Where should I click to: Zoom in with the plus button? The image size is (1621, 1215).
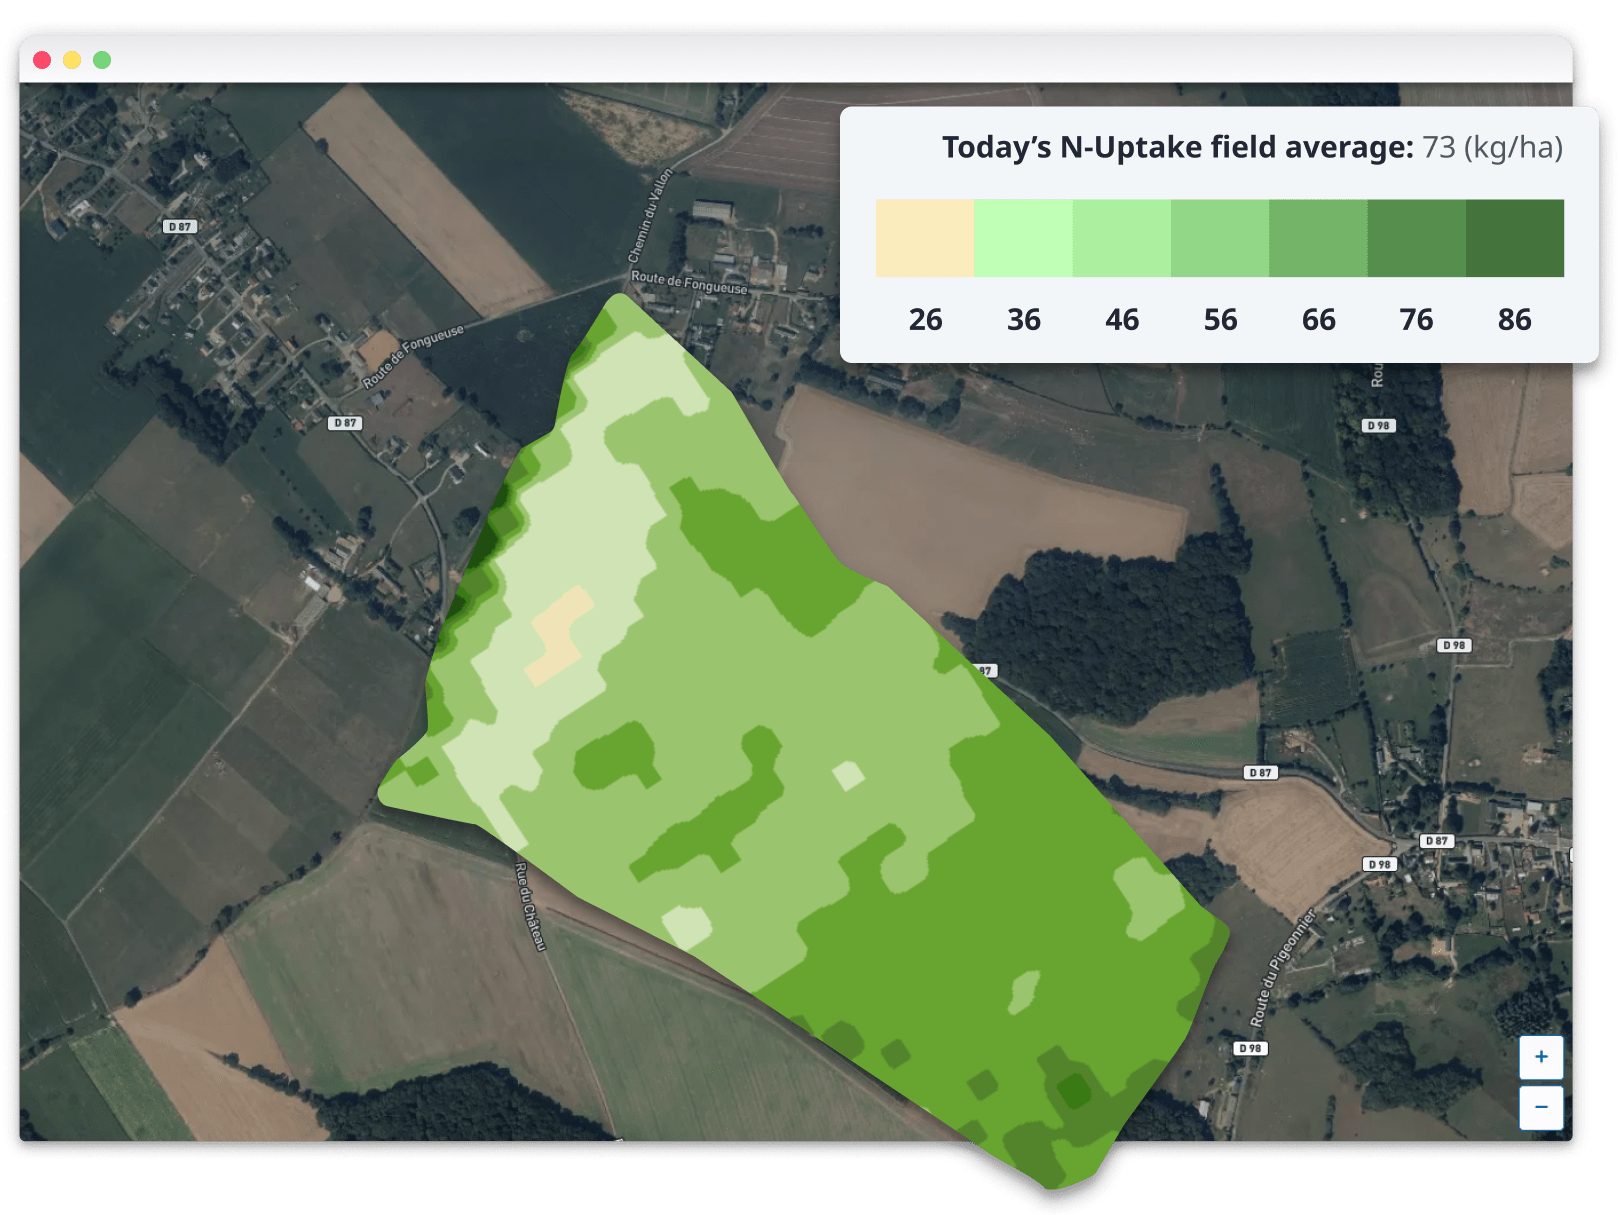(1541, 1057)
